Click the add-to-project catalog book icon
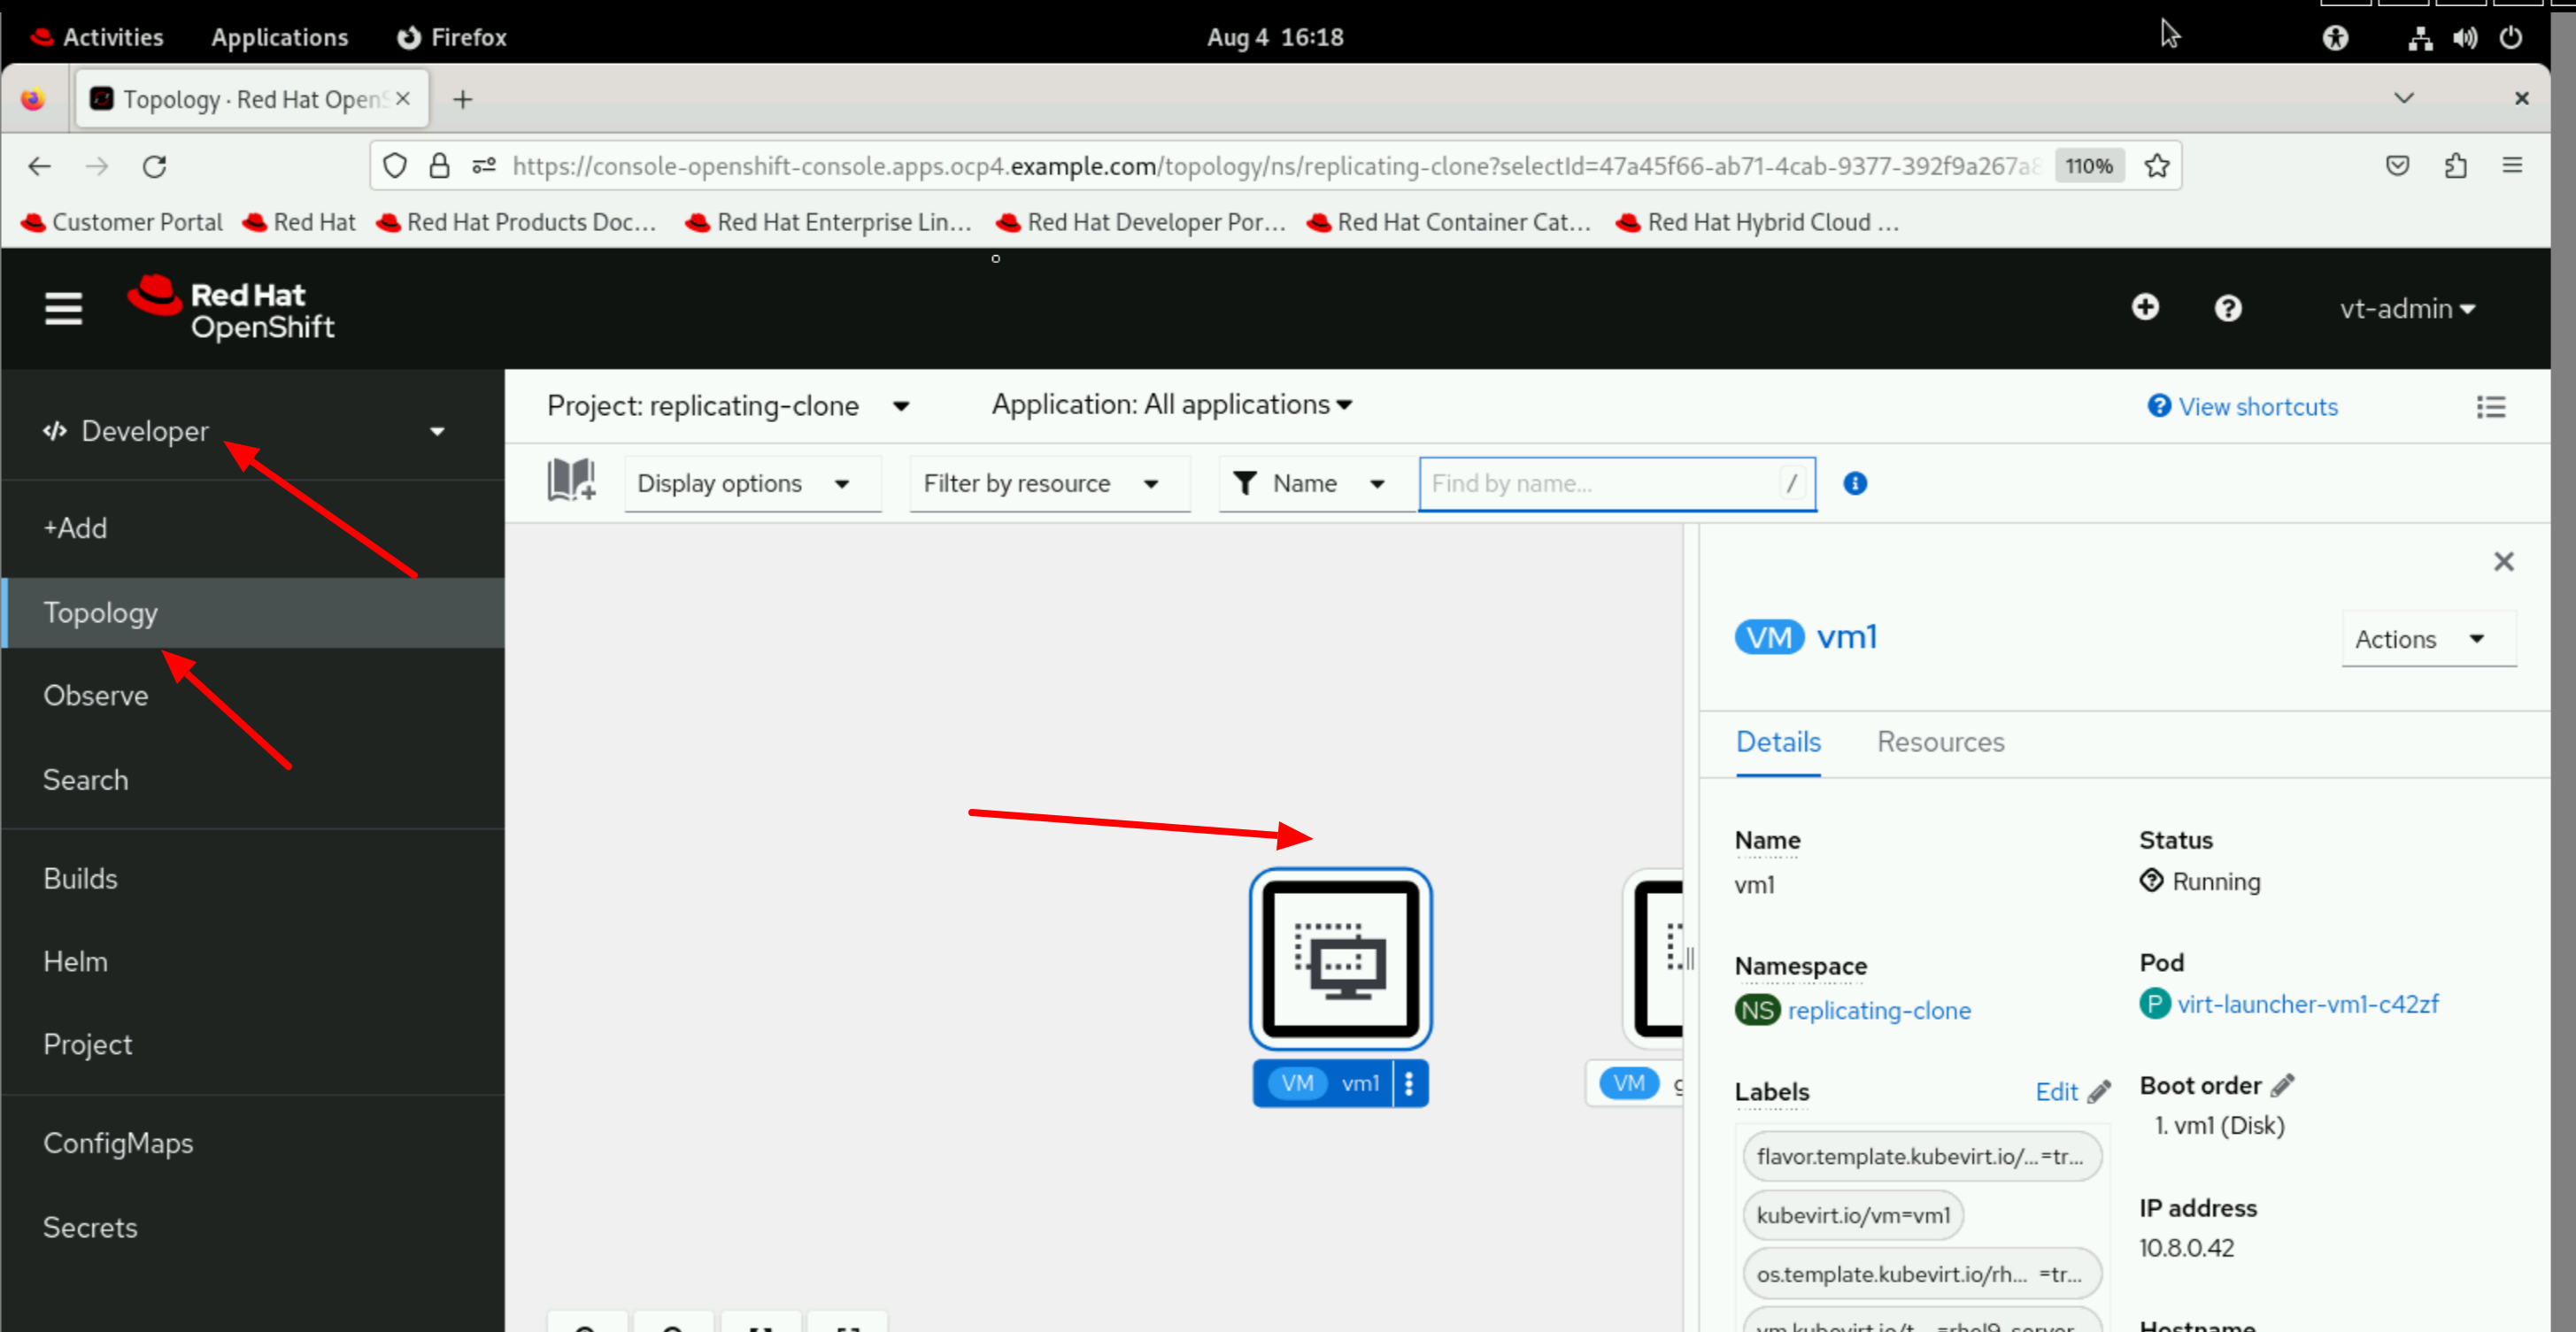2576x1332 pixels. [x=571, y=481]
